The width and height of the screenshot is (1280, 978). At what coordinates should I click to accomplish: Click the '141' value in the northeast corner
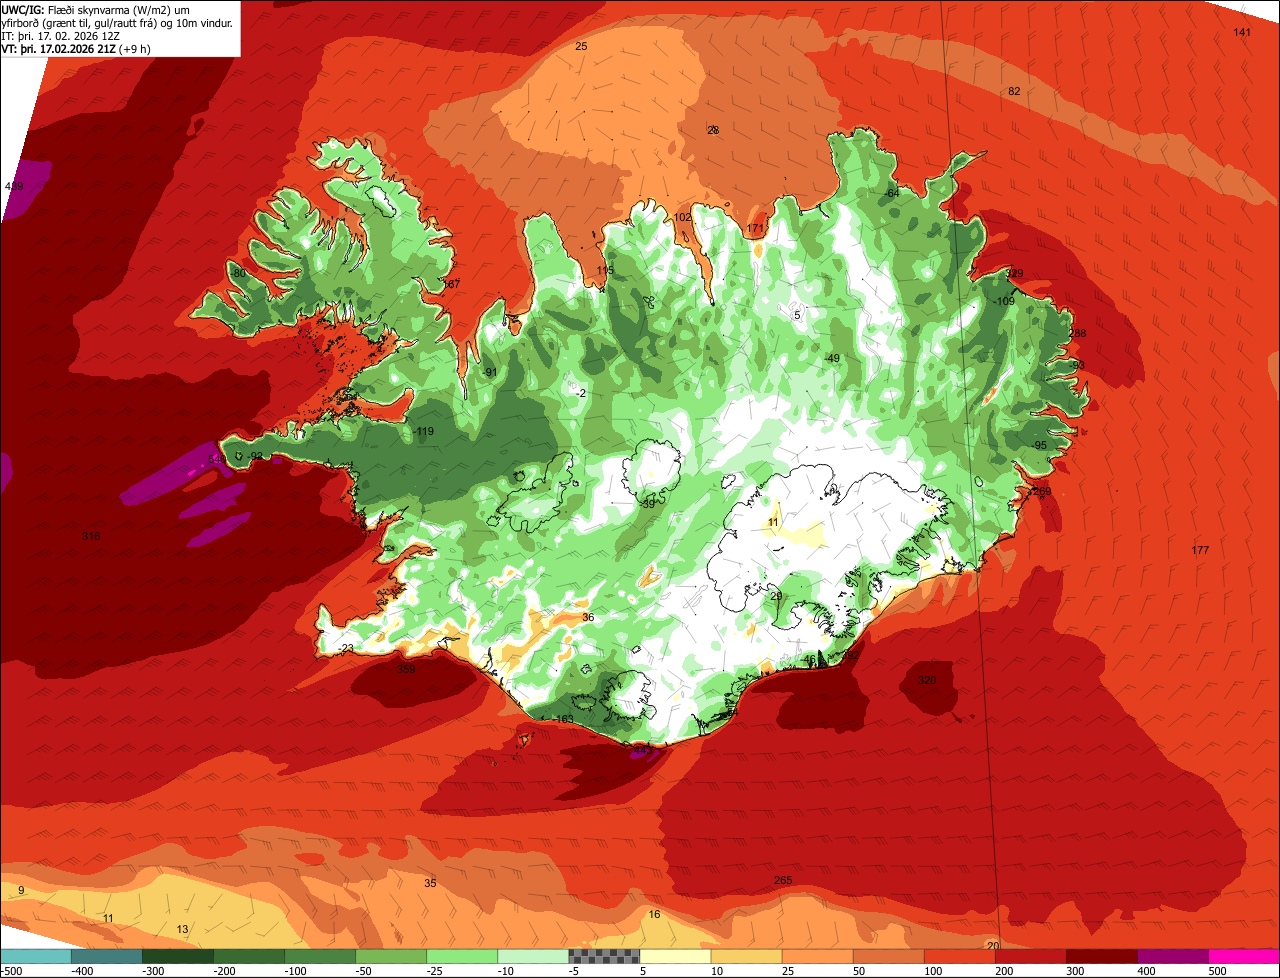tap(1242, 33)
